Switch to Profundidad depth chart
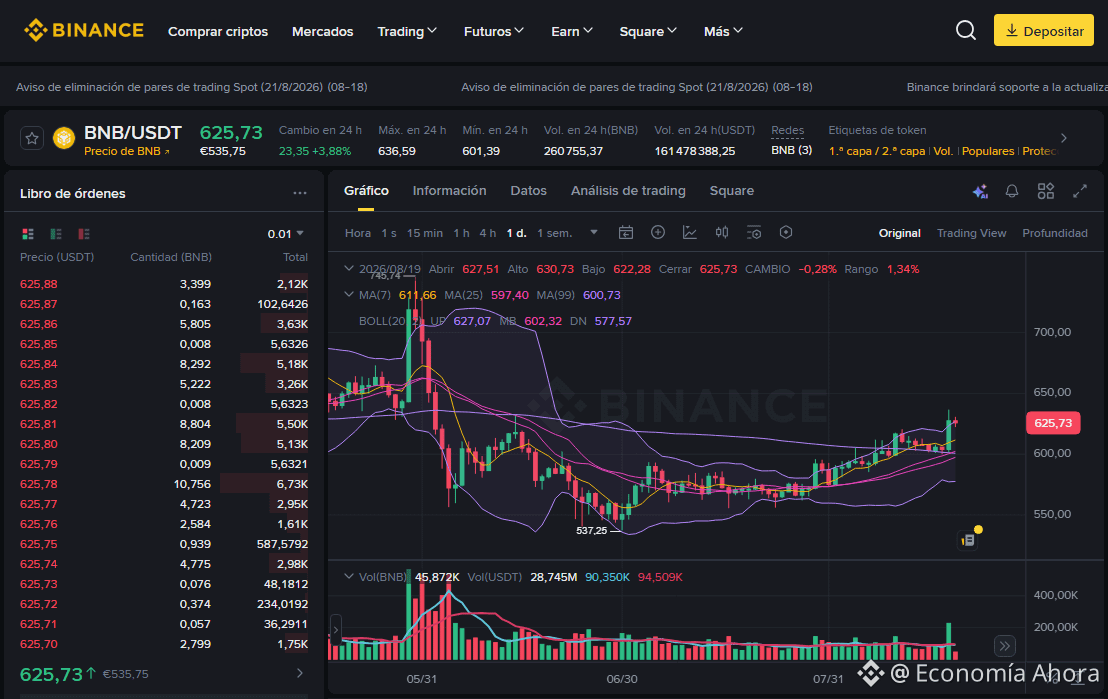 (x=1054, y=233)
